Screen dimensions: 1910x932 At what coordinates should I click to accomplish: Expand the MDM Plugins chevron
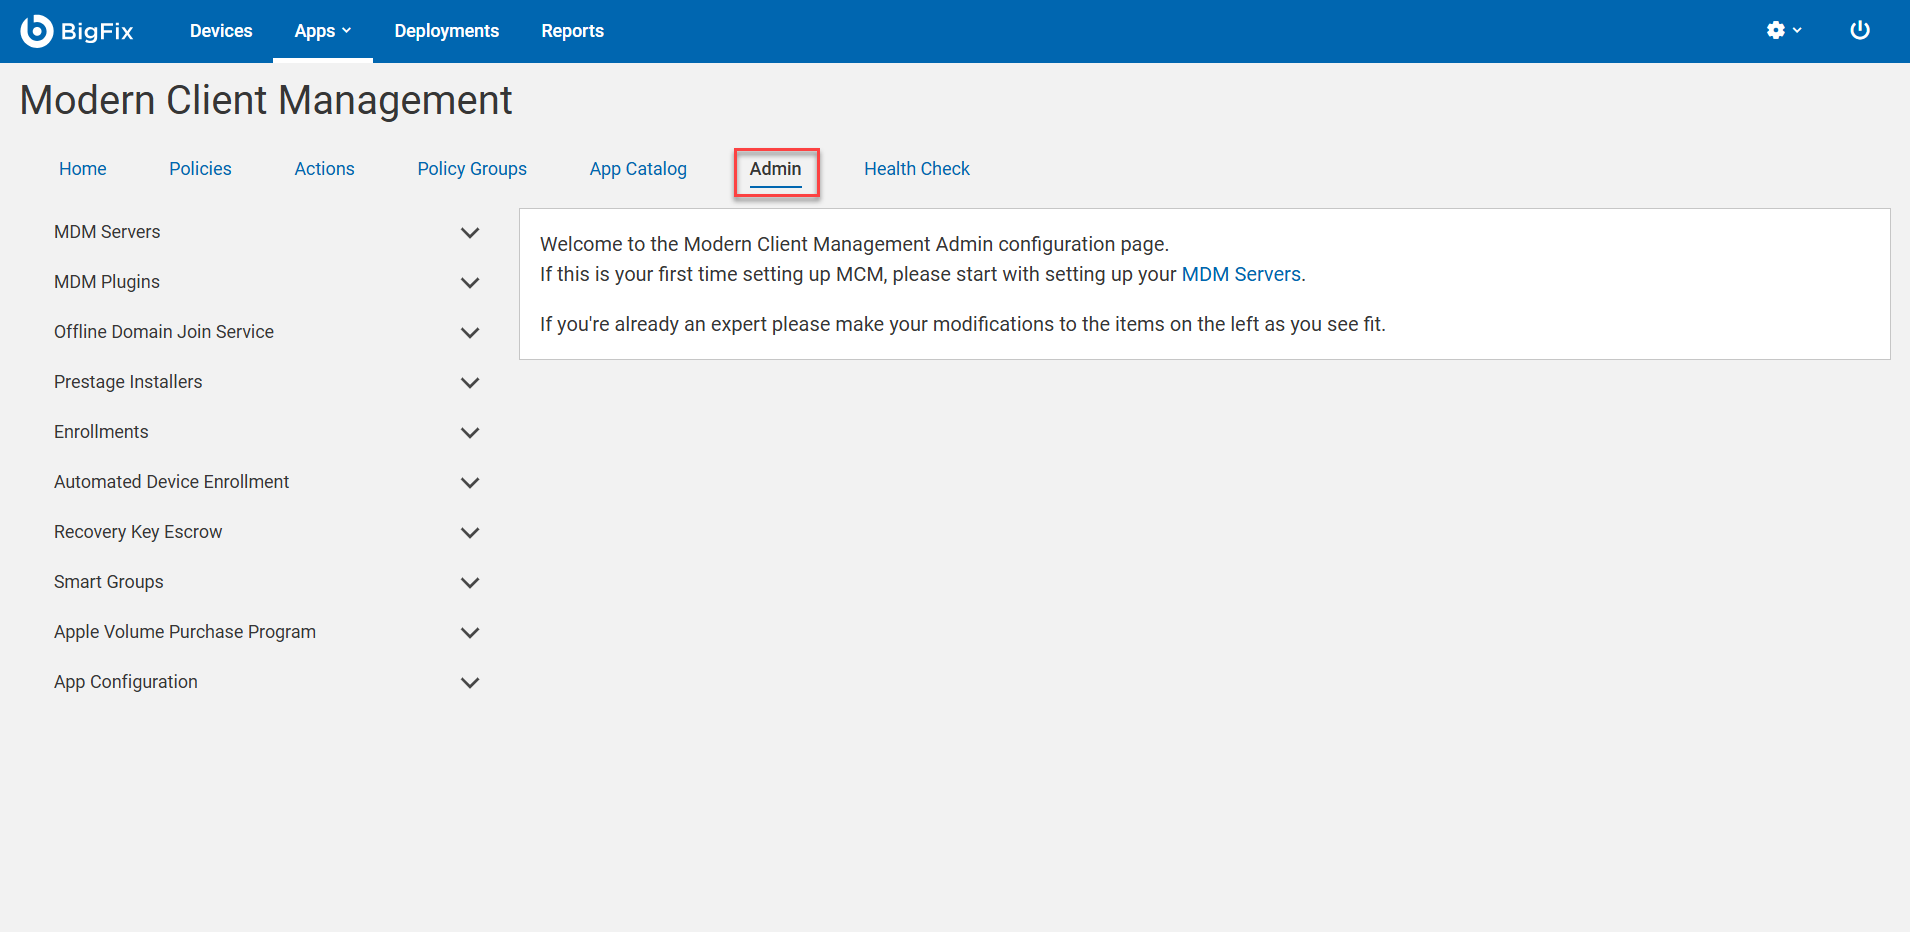click(470, 283)
